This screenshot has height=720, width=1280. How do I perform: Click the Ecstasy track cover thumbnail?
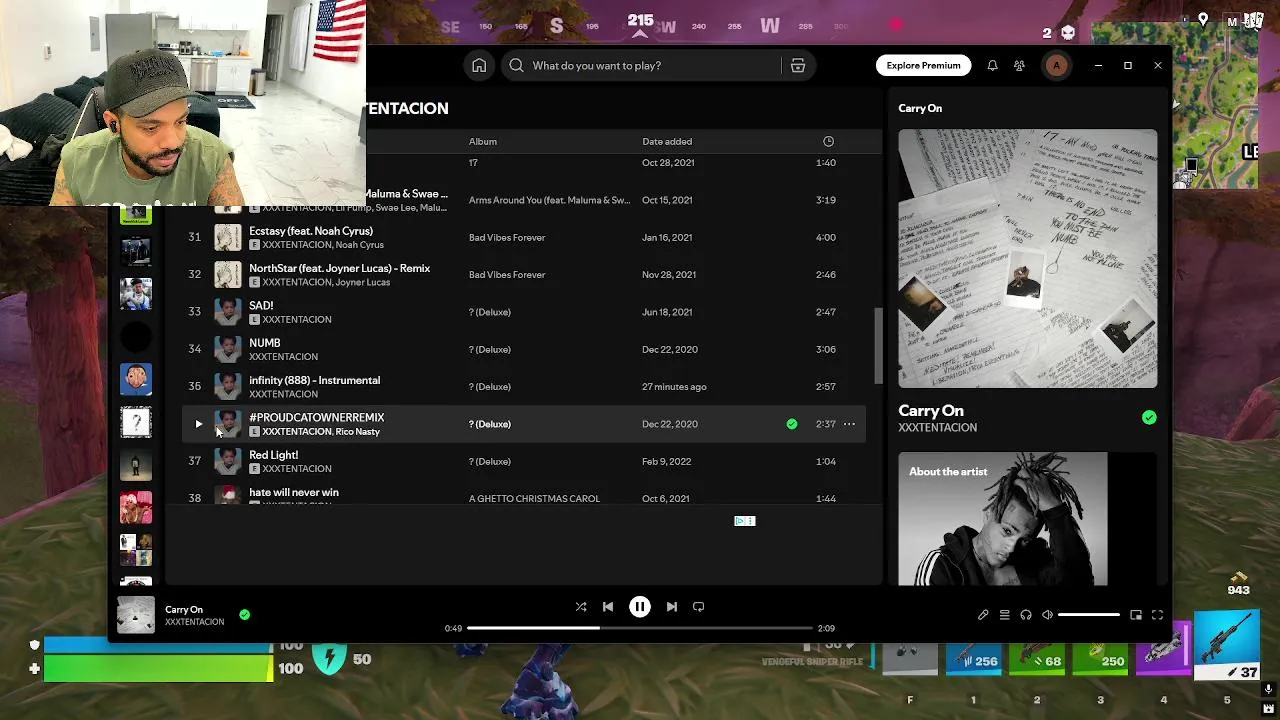coord(228,237)
